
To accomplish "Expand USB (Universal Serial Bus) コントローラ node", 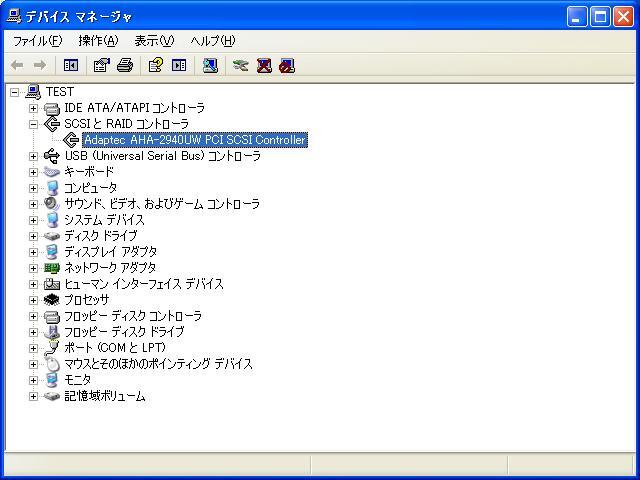I will click(33, 156).
